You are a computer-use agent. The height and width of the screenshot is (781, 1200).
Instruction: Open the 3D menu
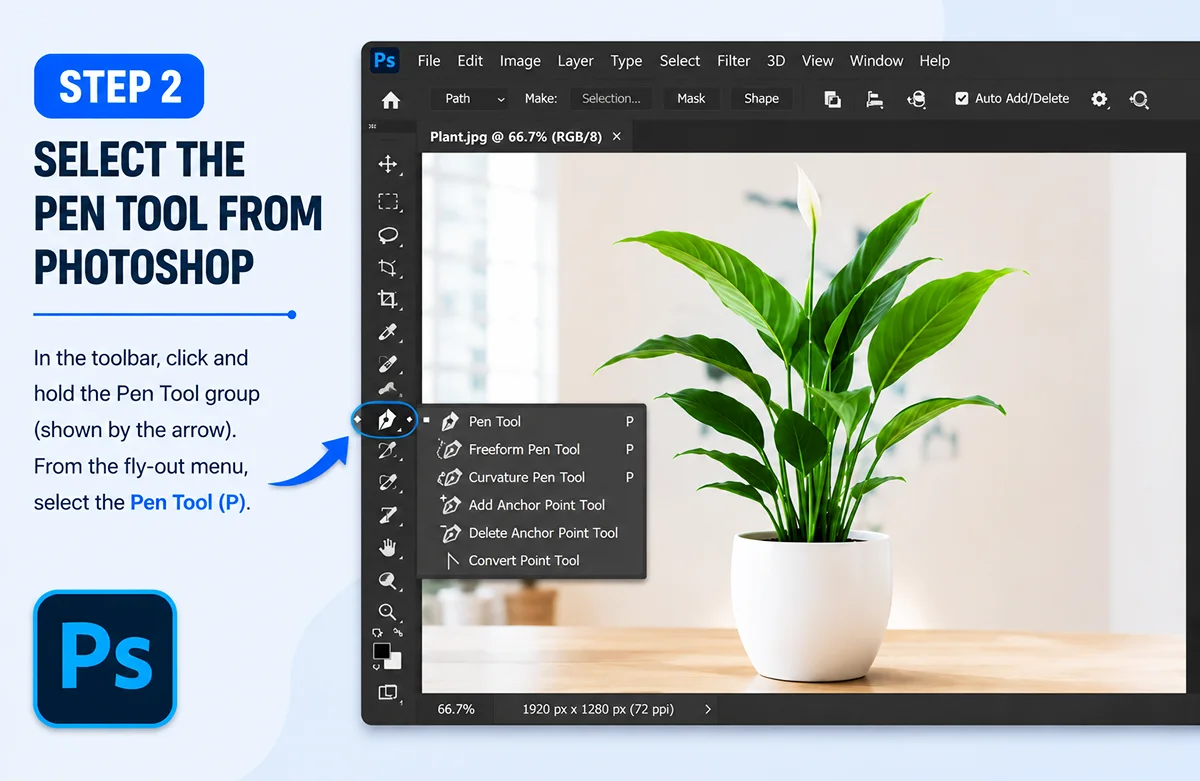click(x=776, y=61)
